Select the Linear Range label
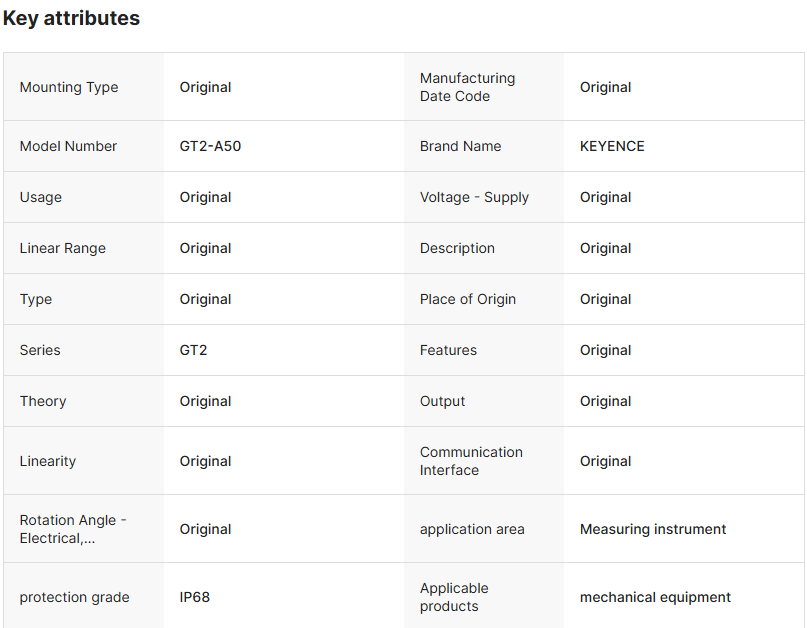This screenshot has width=807, height=628. click(x=62, y=248)
